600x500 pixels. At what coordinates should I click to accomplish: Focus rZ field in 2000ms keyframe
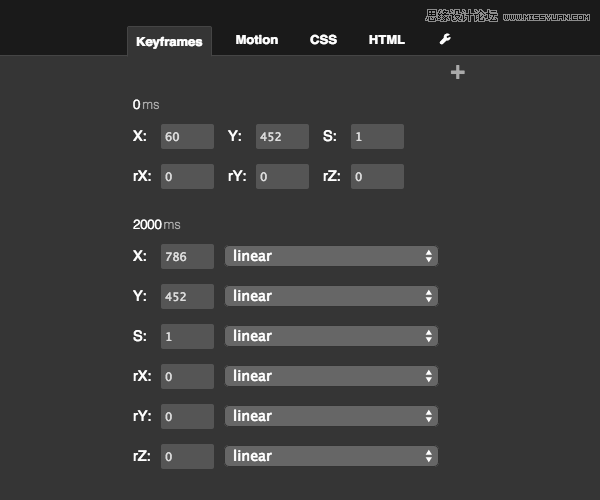(187, 456)
